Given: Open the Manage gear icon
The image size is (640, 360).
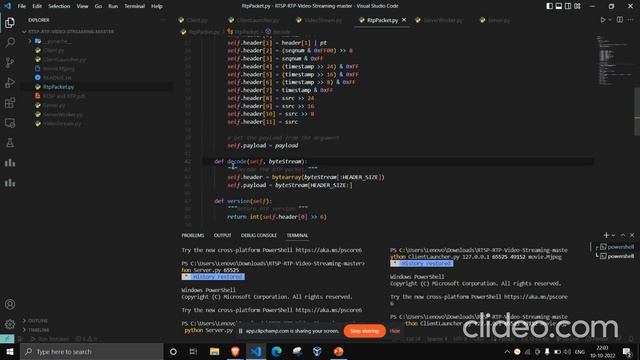Looking at the screenshot, I should click(x=10, y=324).
